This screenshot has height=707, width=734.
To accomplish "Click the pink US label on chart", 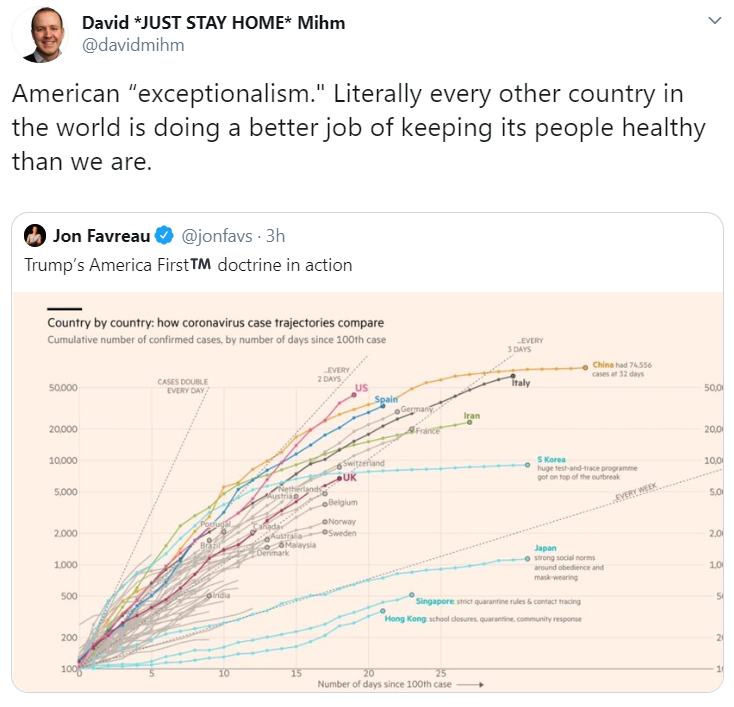I will (361, 388).
